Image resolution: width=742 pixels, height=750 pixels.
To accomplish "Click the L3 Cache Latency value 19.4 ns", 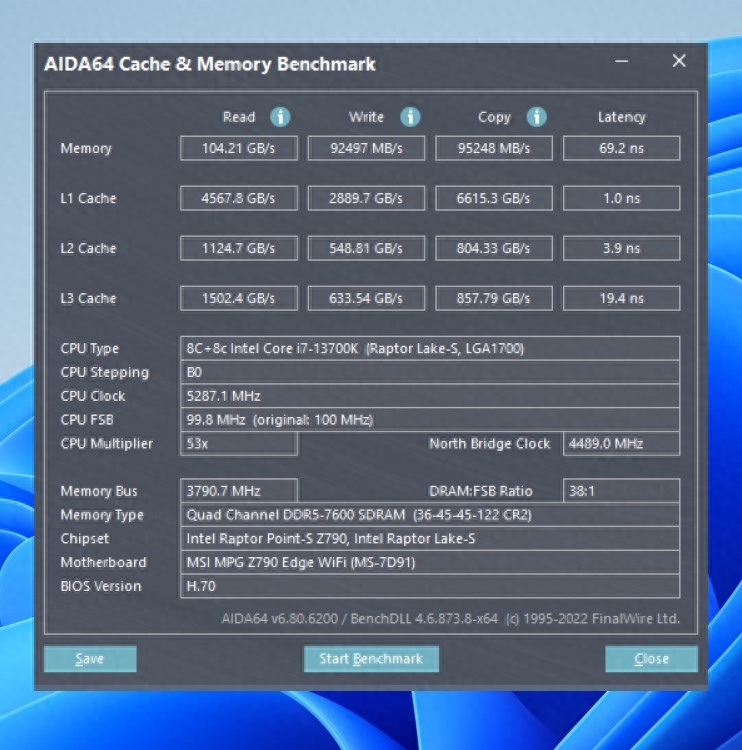I will tap(621, 298).
